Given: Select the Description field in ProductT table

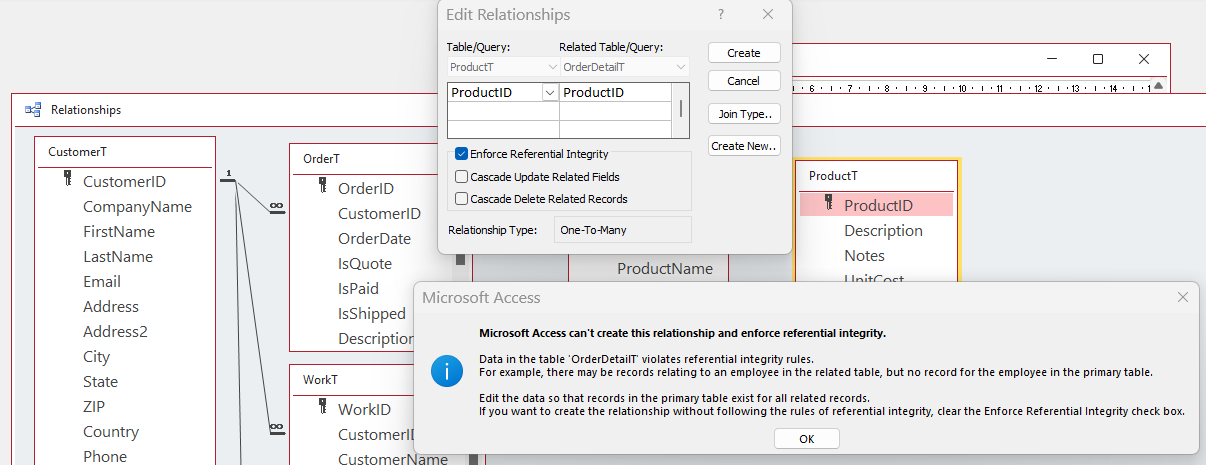Looking at the screenshot, I should pos(883,230).
